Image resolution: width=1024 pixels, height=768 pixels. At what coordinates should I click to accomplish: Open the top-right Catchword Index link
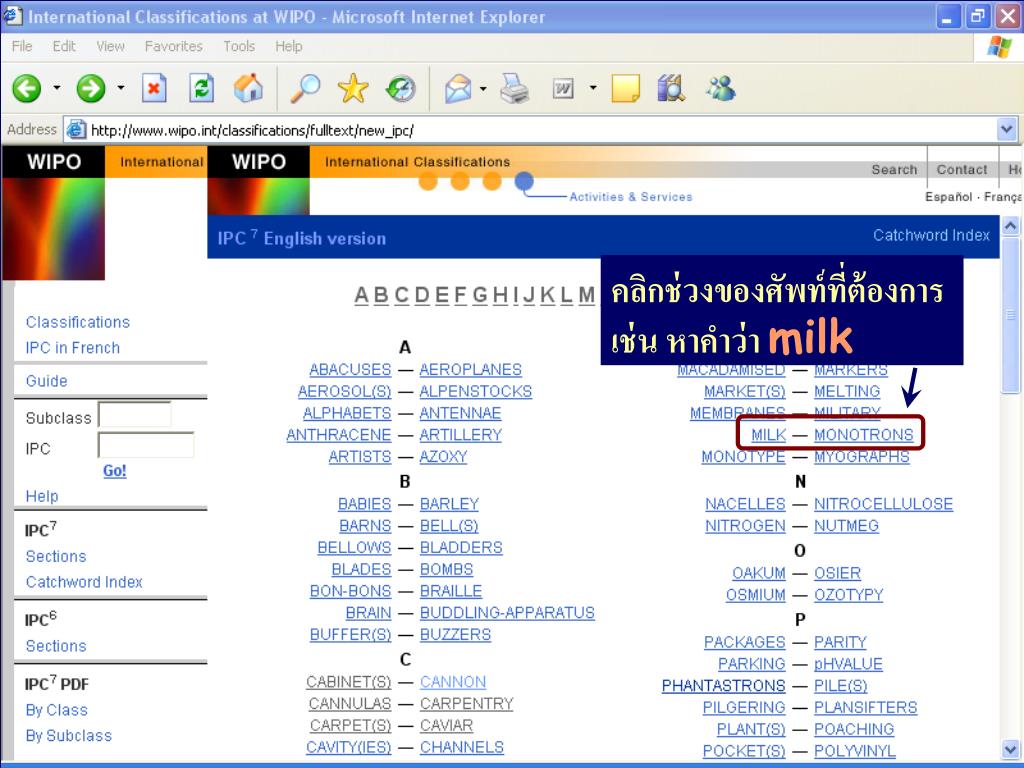tap(931, 235)
